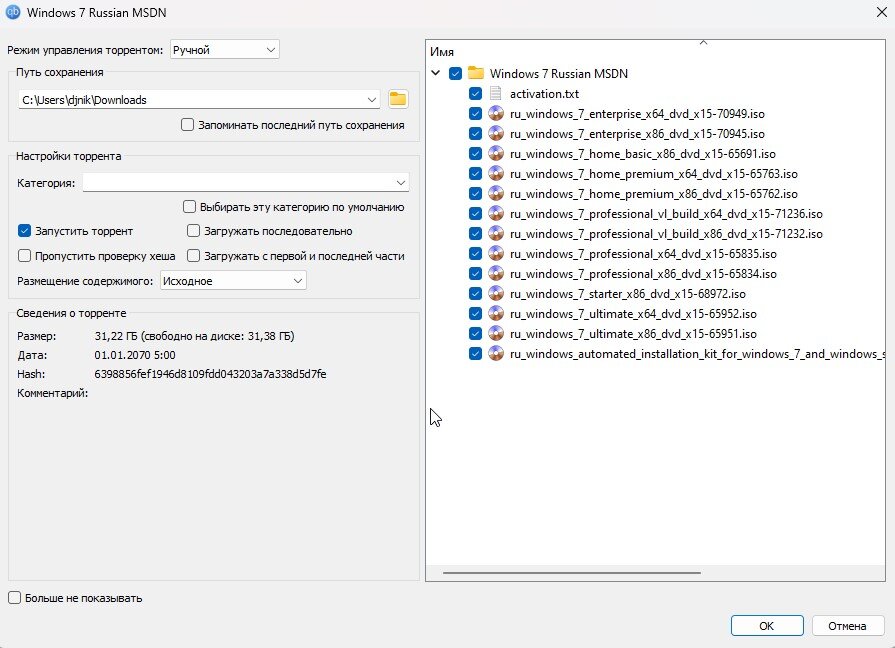
Task: Select file name ru_windows_7_professional_vl_build_x64 iso
Action: (666, 214)
